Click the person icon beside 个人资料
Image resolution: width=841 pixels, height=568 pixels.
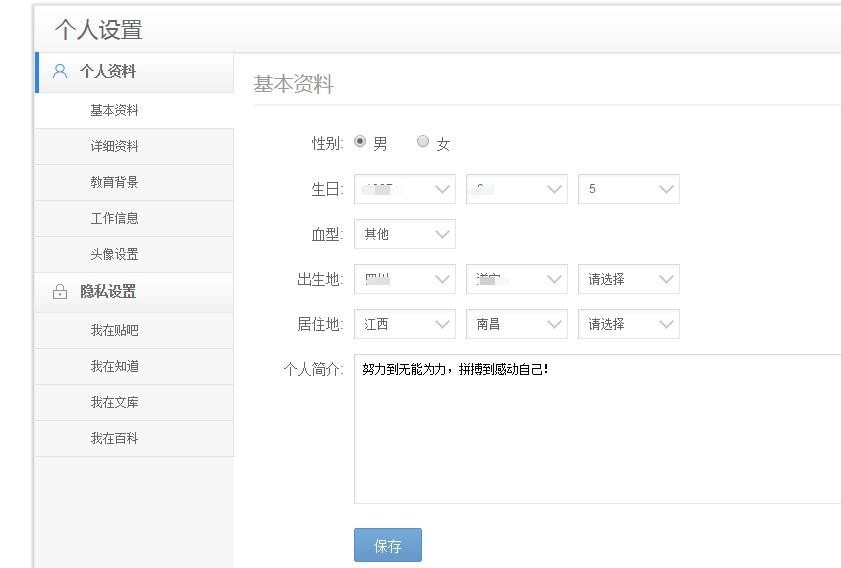[60, 71]
